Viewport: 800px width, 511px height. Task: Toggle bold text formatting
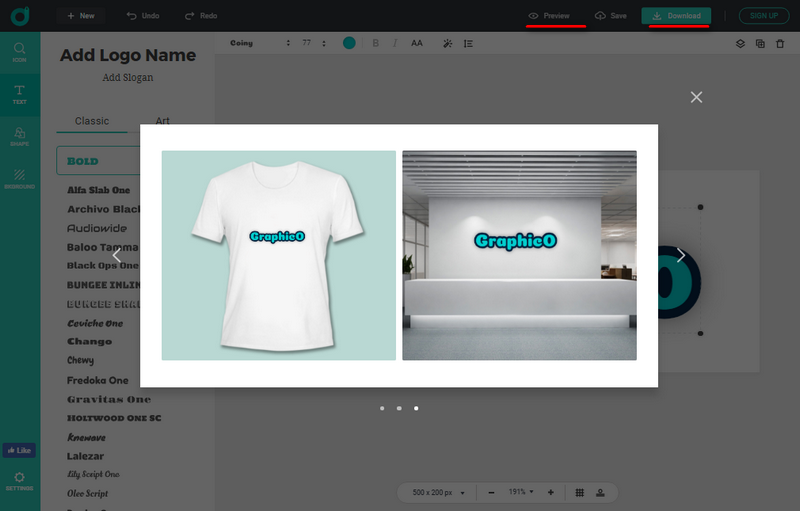coord(376,44)
